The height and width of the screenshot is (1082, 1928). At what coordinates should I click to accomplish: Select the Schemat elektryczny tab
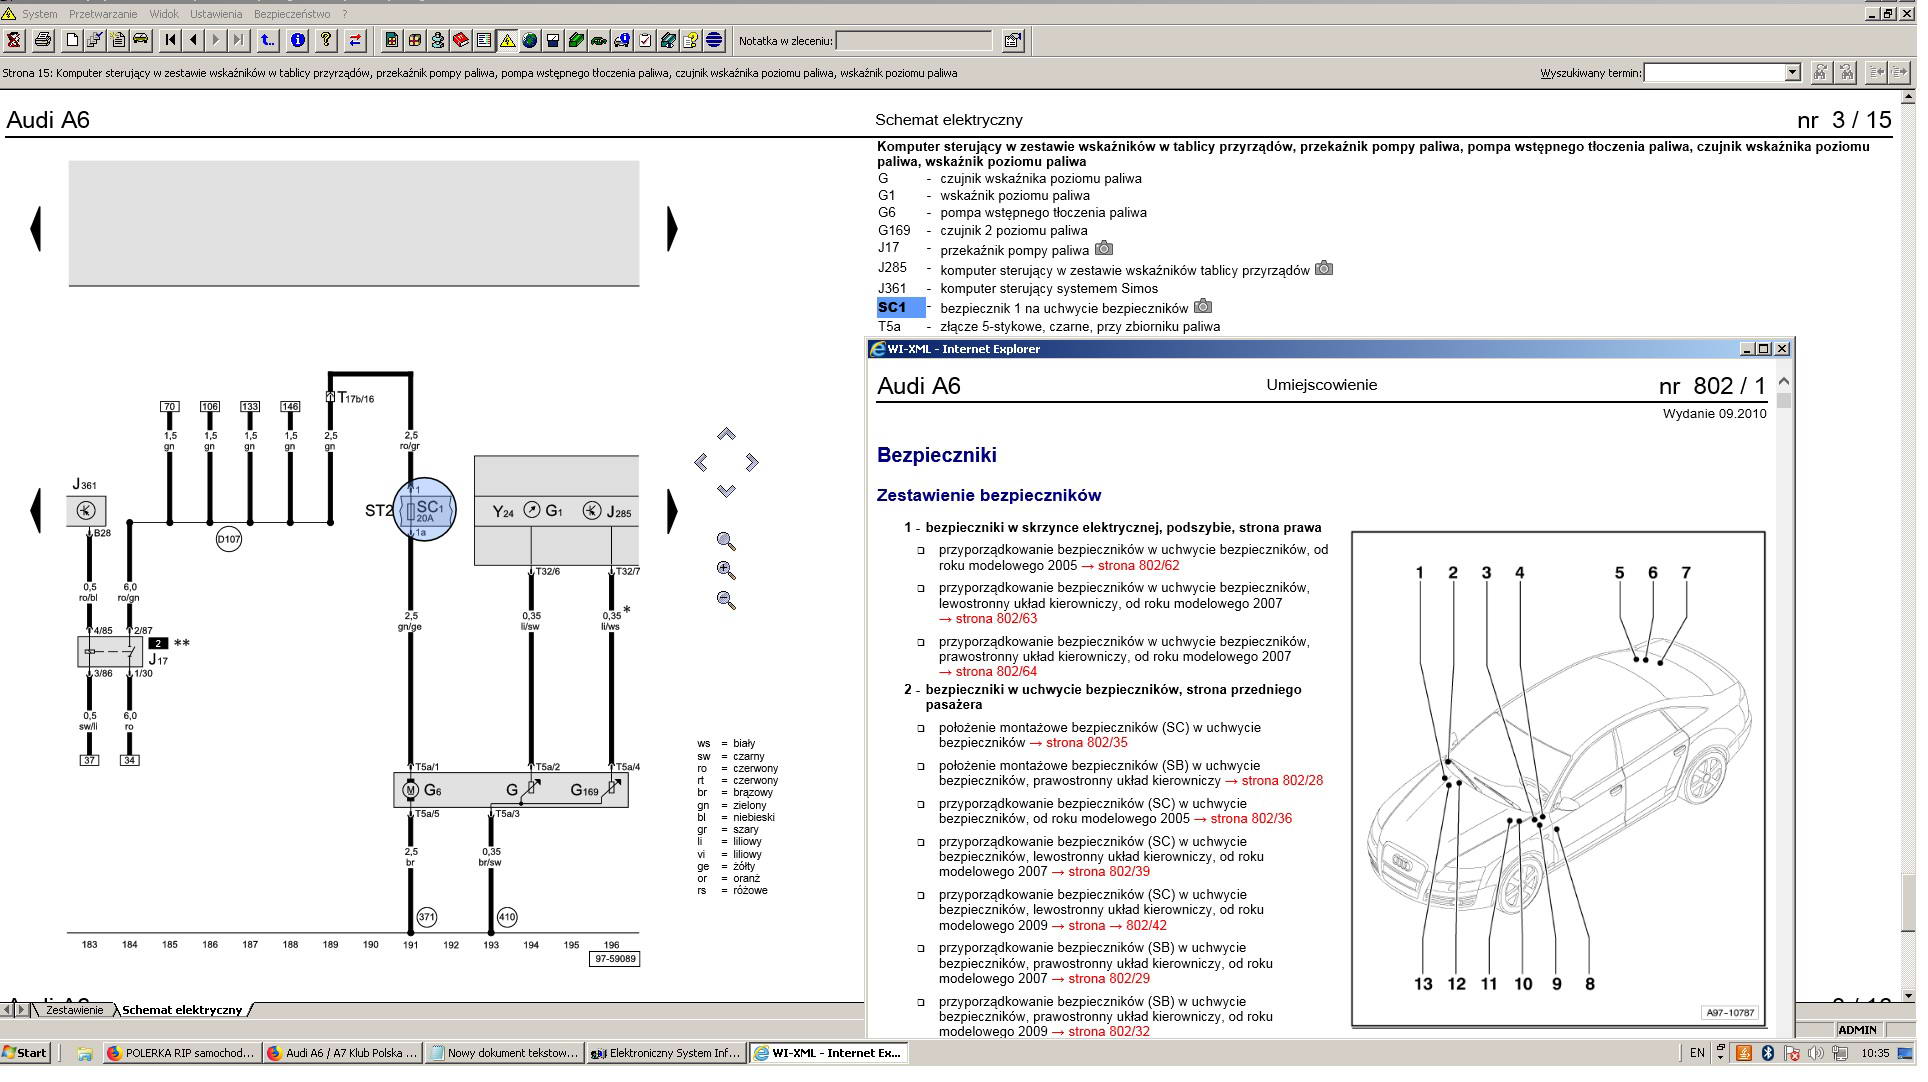(182, 1010)
